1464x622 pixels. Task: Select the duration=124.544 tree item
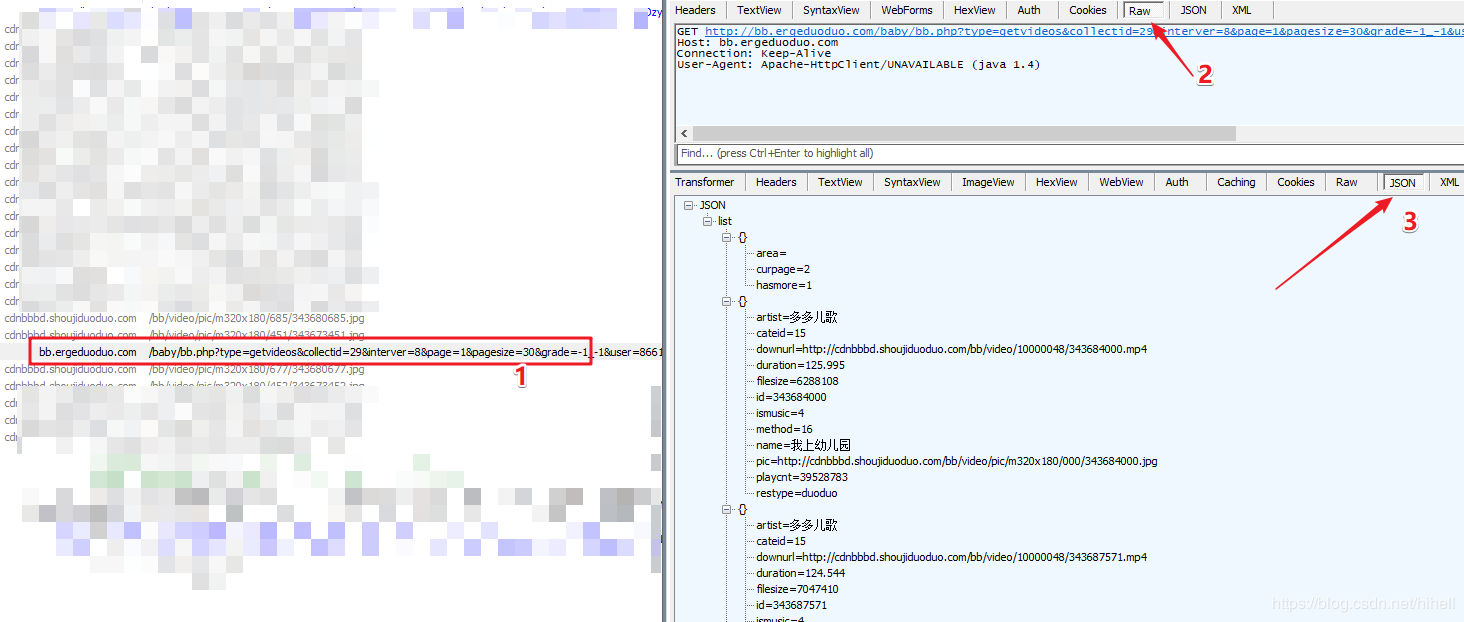[x=801, y=573]
